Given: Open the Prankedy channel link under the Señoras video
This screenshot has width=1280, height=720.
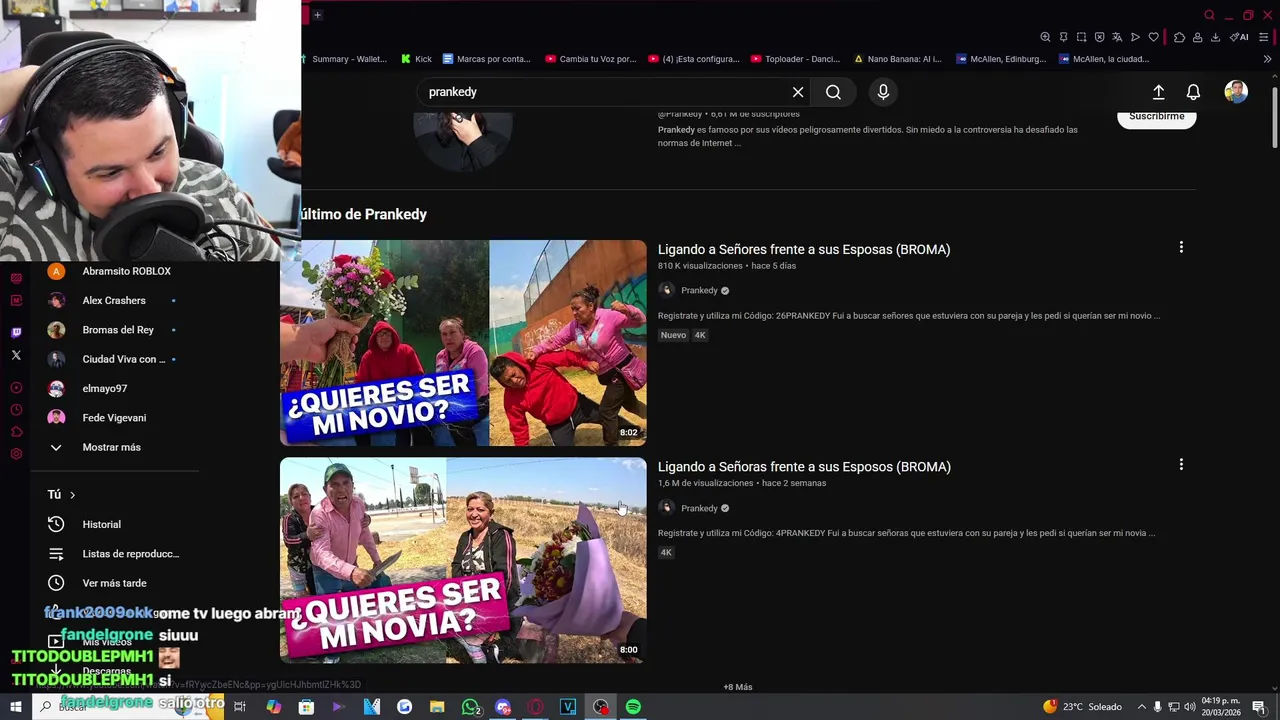Looking at the screenshot, I should tap(699, 508).
